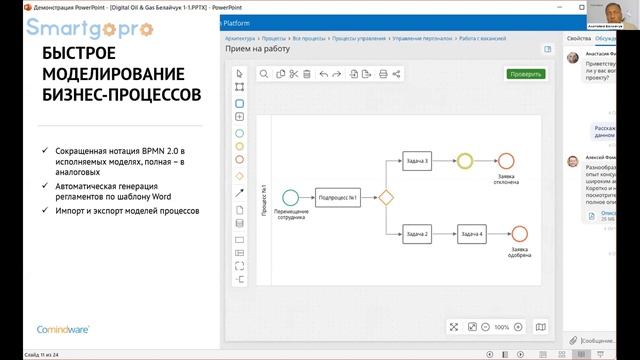Fit diagram using crossed-arrows icon
640x360 pixels.
[454, 327]
